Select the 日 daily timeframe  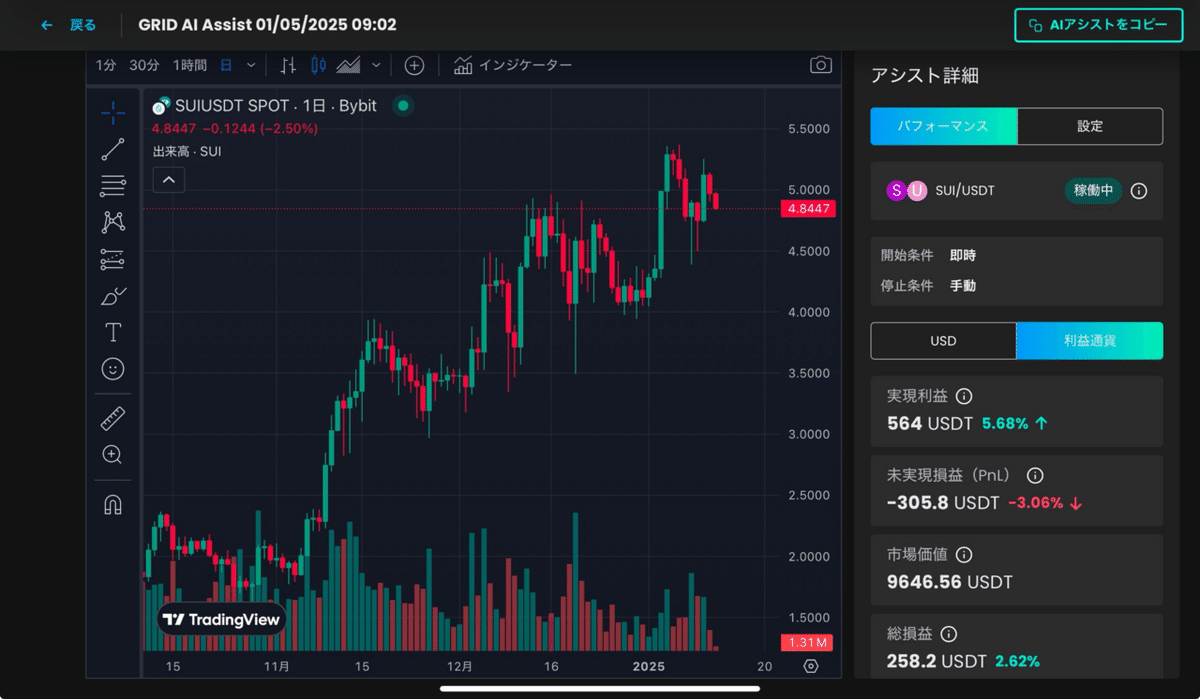point(226,65)
